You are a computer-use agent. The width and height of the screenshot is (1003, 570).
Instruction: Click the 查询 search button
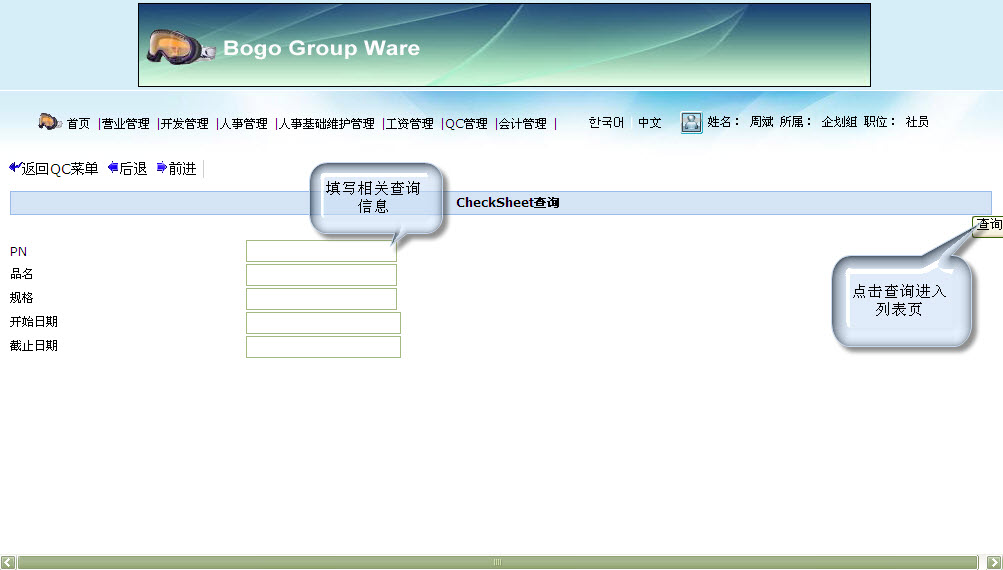pyautogui.click(x=988, y=225)
